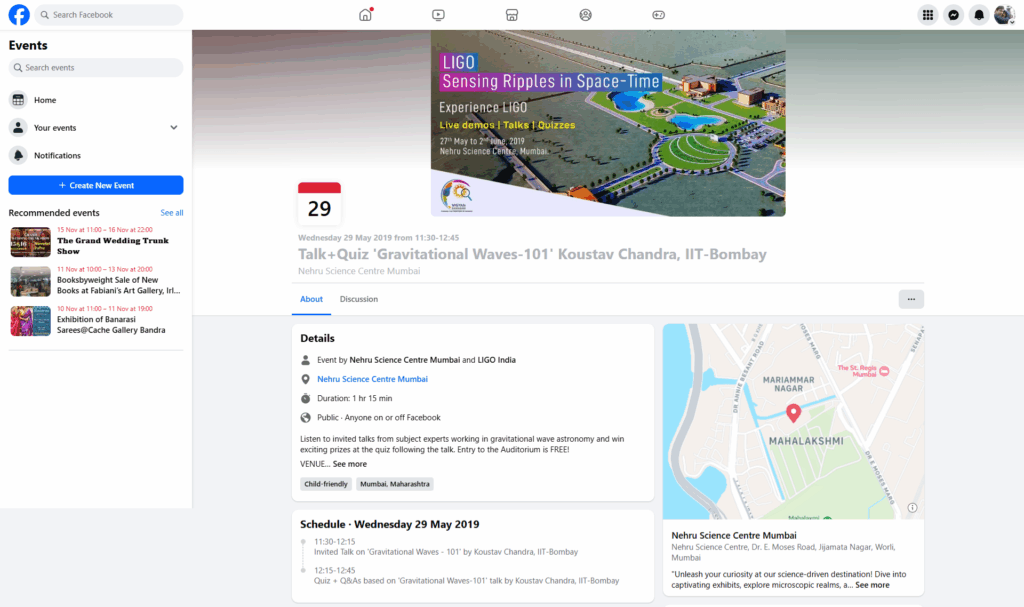Open the Groups icon in top bar
The image size is (1024, 607).
pos(585,15)
